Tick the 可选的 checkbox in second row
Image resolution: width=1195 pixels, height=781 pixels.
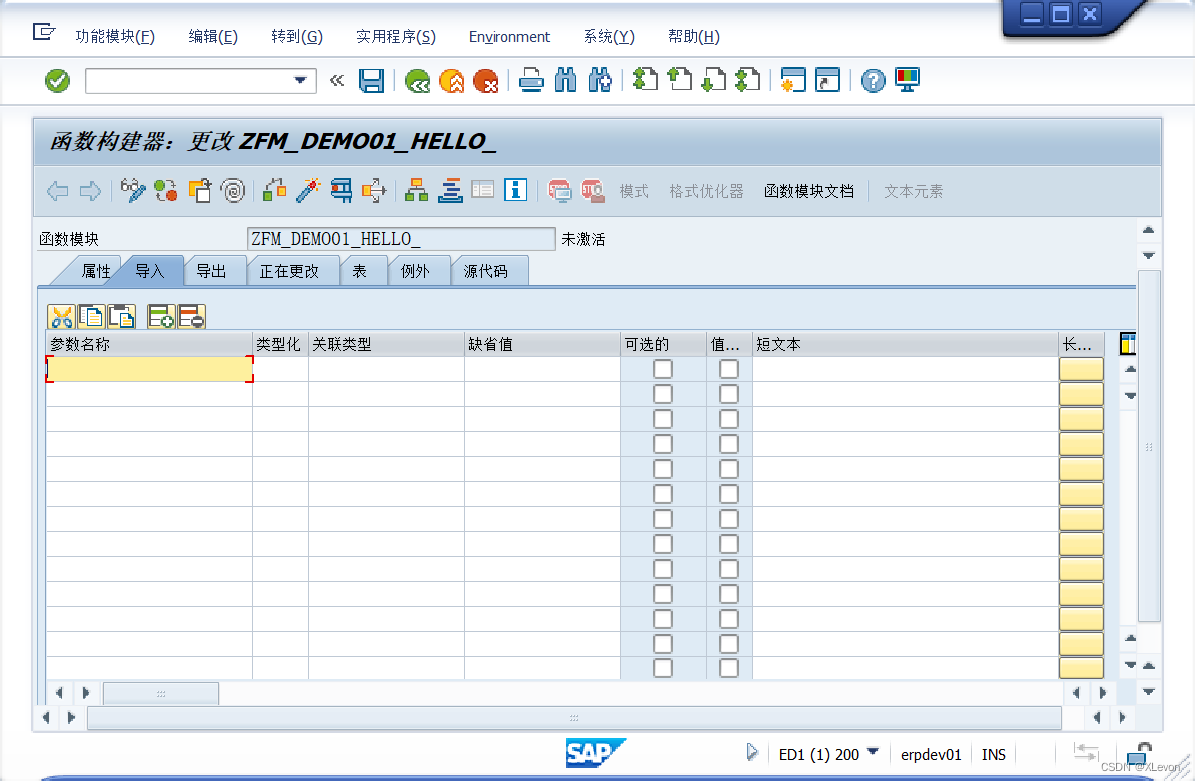click(x=663, y=394)
